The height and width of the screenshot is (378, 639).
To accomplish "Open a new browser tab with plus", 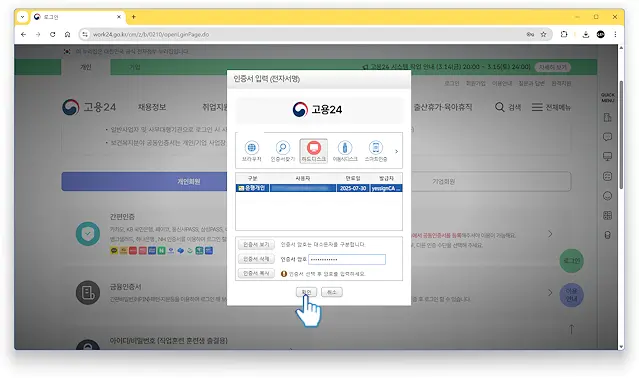I will click(133, 17).
